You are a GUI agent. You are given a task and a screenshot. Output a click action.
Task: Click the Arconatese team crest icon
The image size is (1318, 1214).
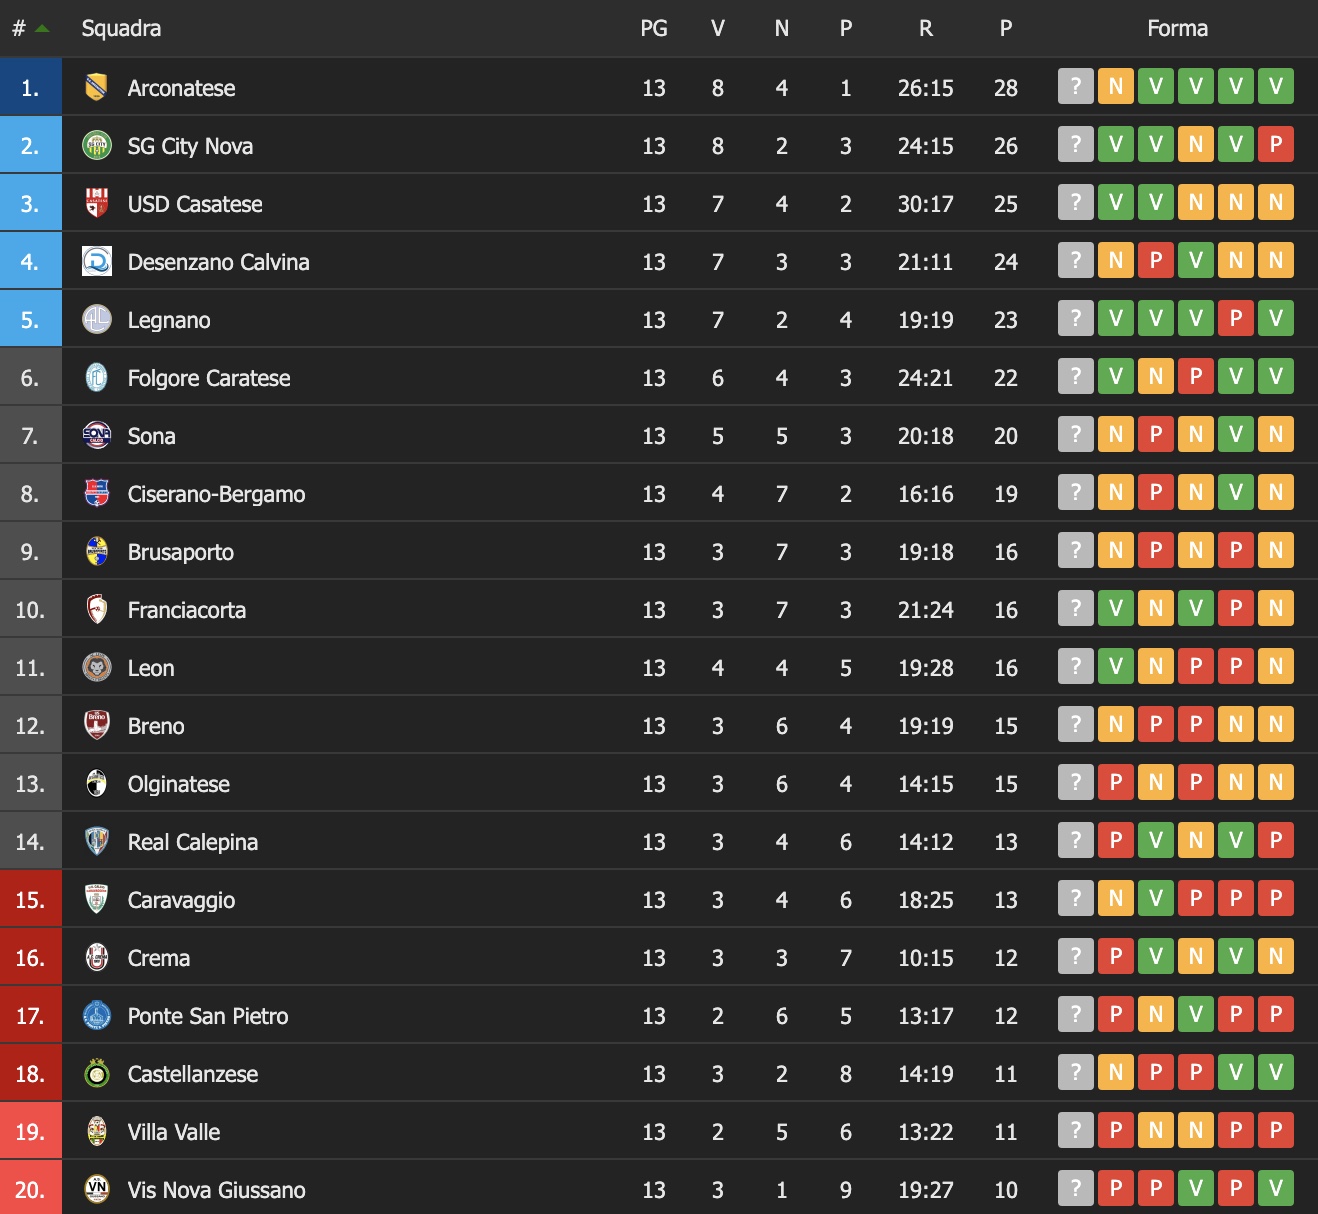(96, 88)
